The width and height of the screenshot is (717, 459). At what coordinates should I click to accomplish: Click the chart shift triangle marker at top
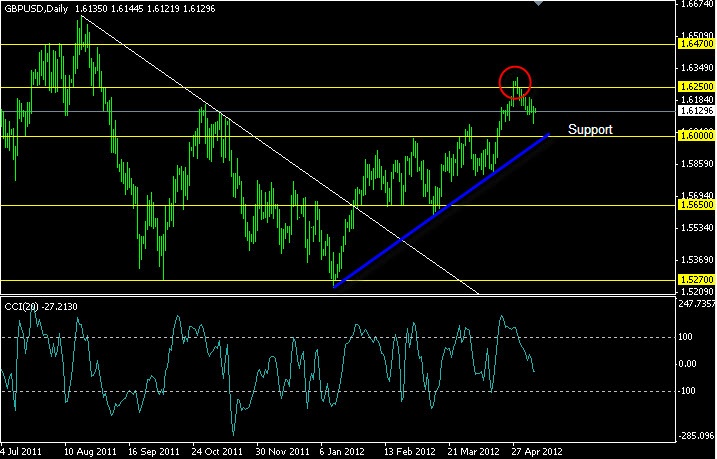pos(539,3)
